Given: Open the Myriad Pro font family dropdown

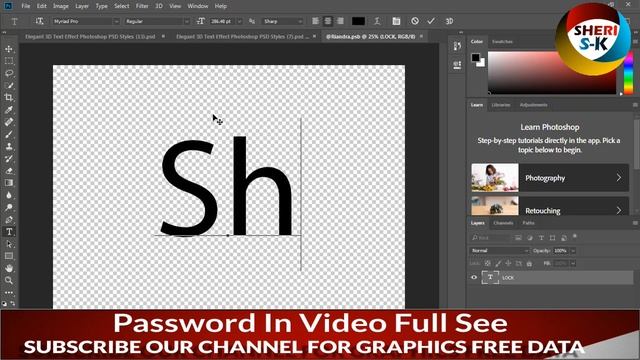Looking at the screenshot, I should click(x=116, y=21).
